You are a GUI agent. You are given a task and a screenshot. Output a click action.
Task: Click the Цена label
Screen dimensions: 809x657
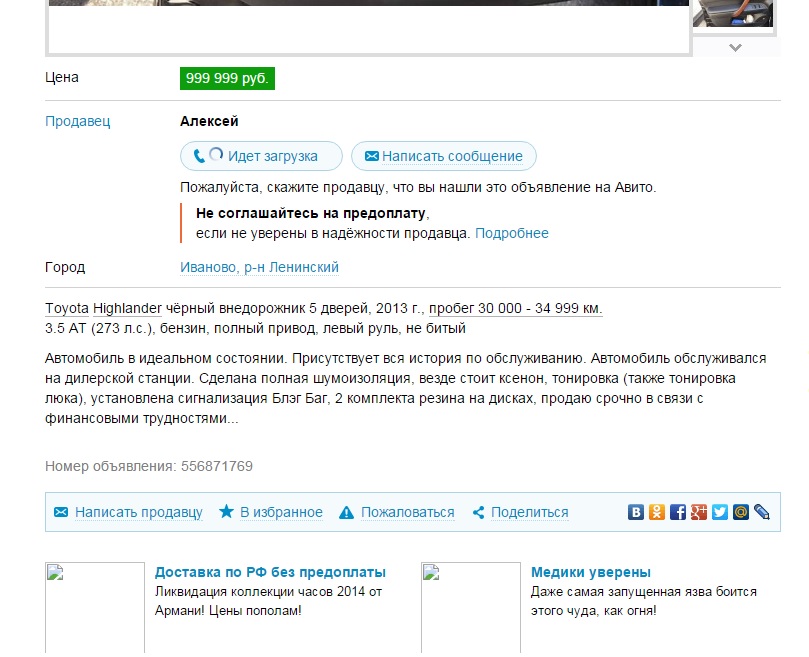[x=61, y=77]
